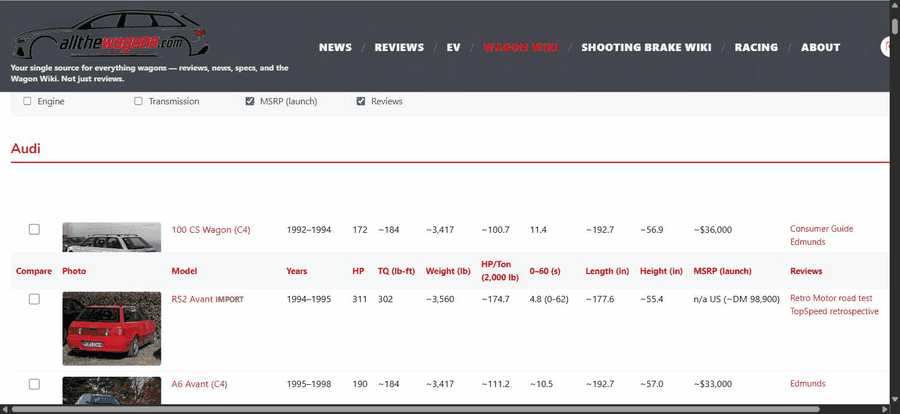900x414 pixels.
Task: Open Edmunds review for 100 CS Wagon
Action: click(808, 242)
